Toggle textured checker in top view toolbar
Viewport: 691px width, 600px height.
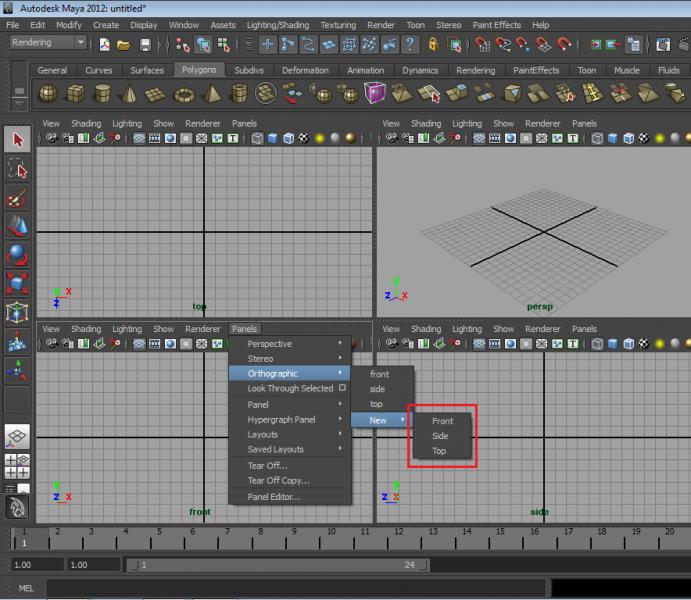point(304,138)
